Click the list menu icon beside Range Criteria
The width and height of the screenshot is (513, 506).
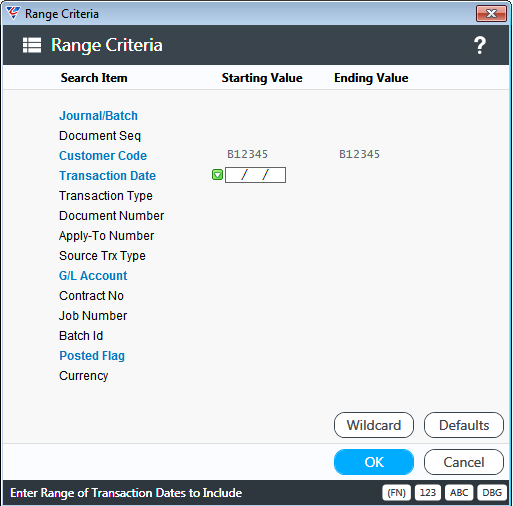32,45
